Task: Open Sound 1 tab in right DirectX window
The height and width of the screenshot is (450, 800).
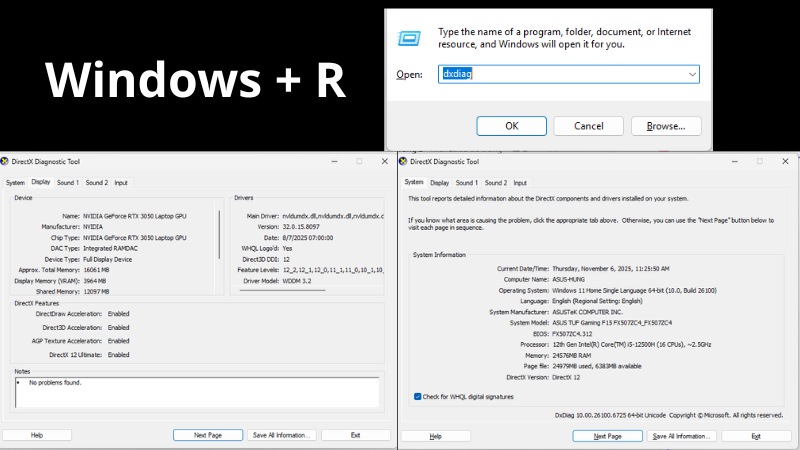Action: [467, 183]
